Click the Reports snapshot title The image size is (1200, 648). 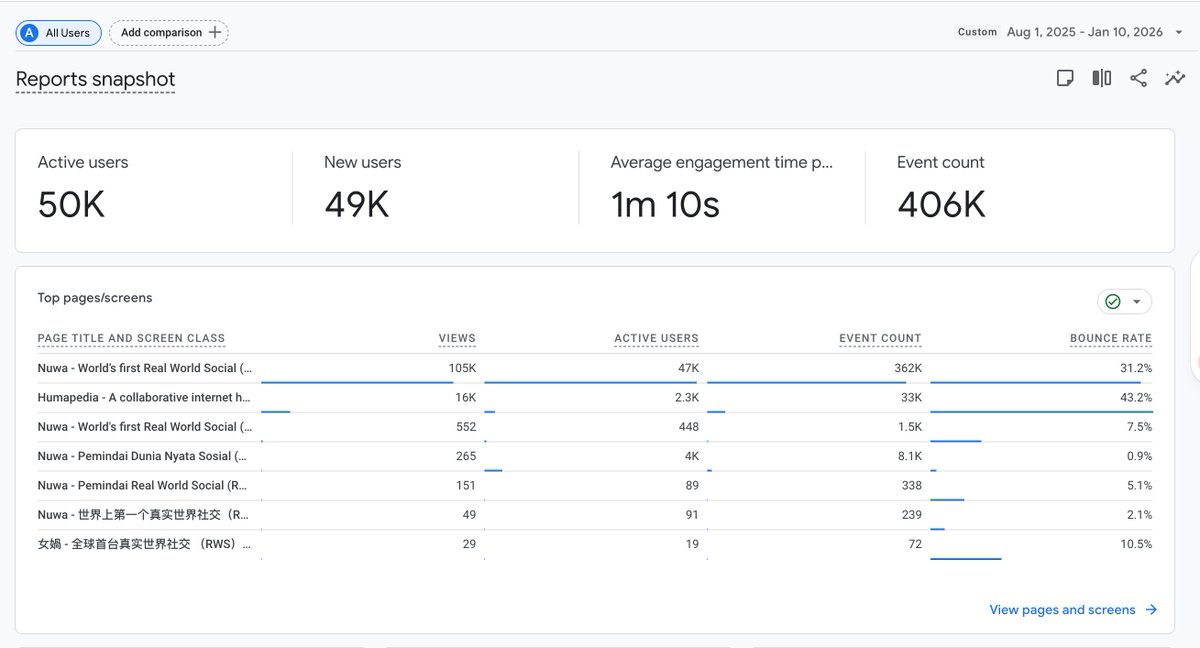pos(95,80)
